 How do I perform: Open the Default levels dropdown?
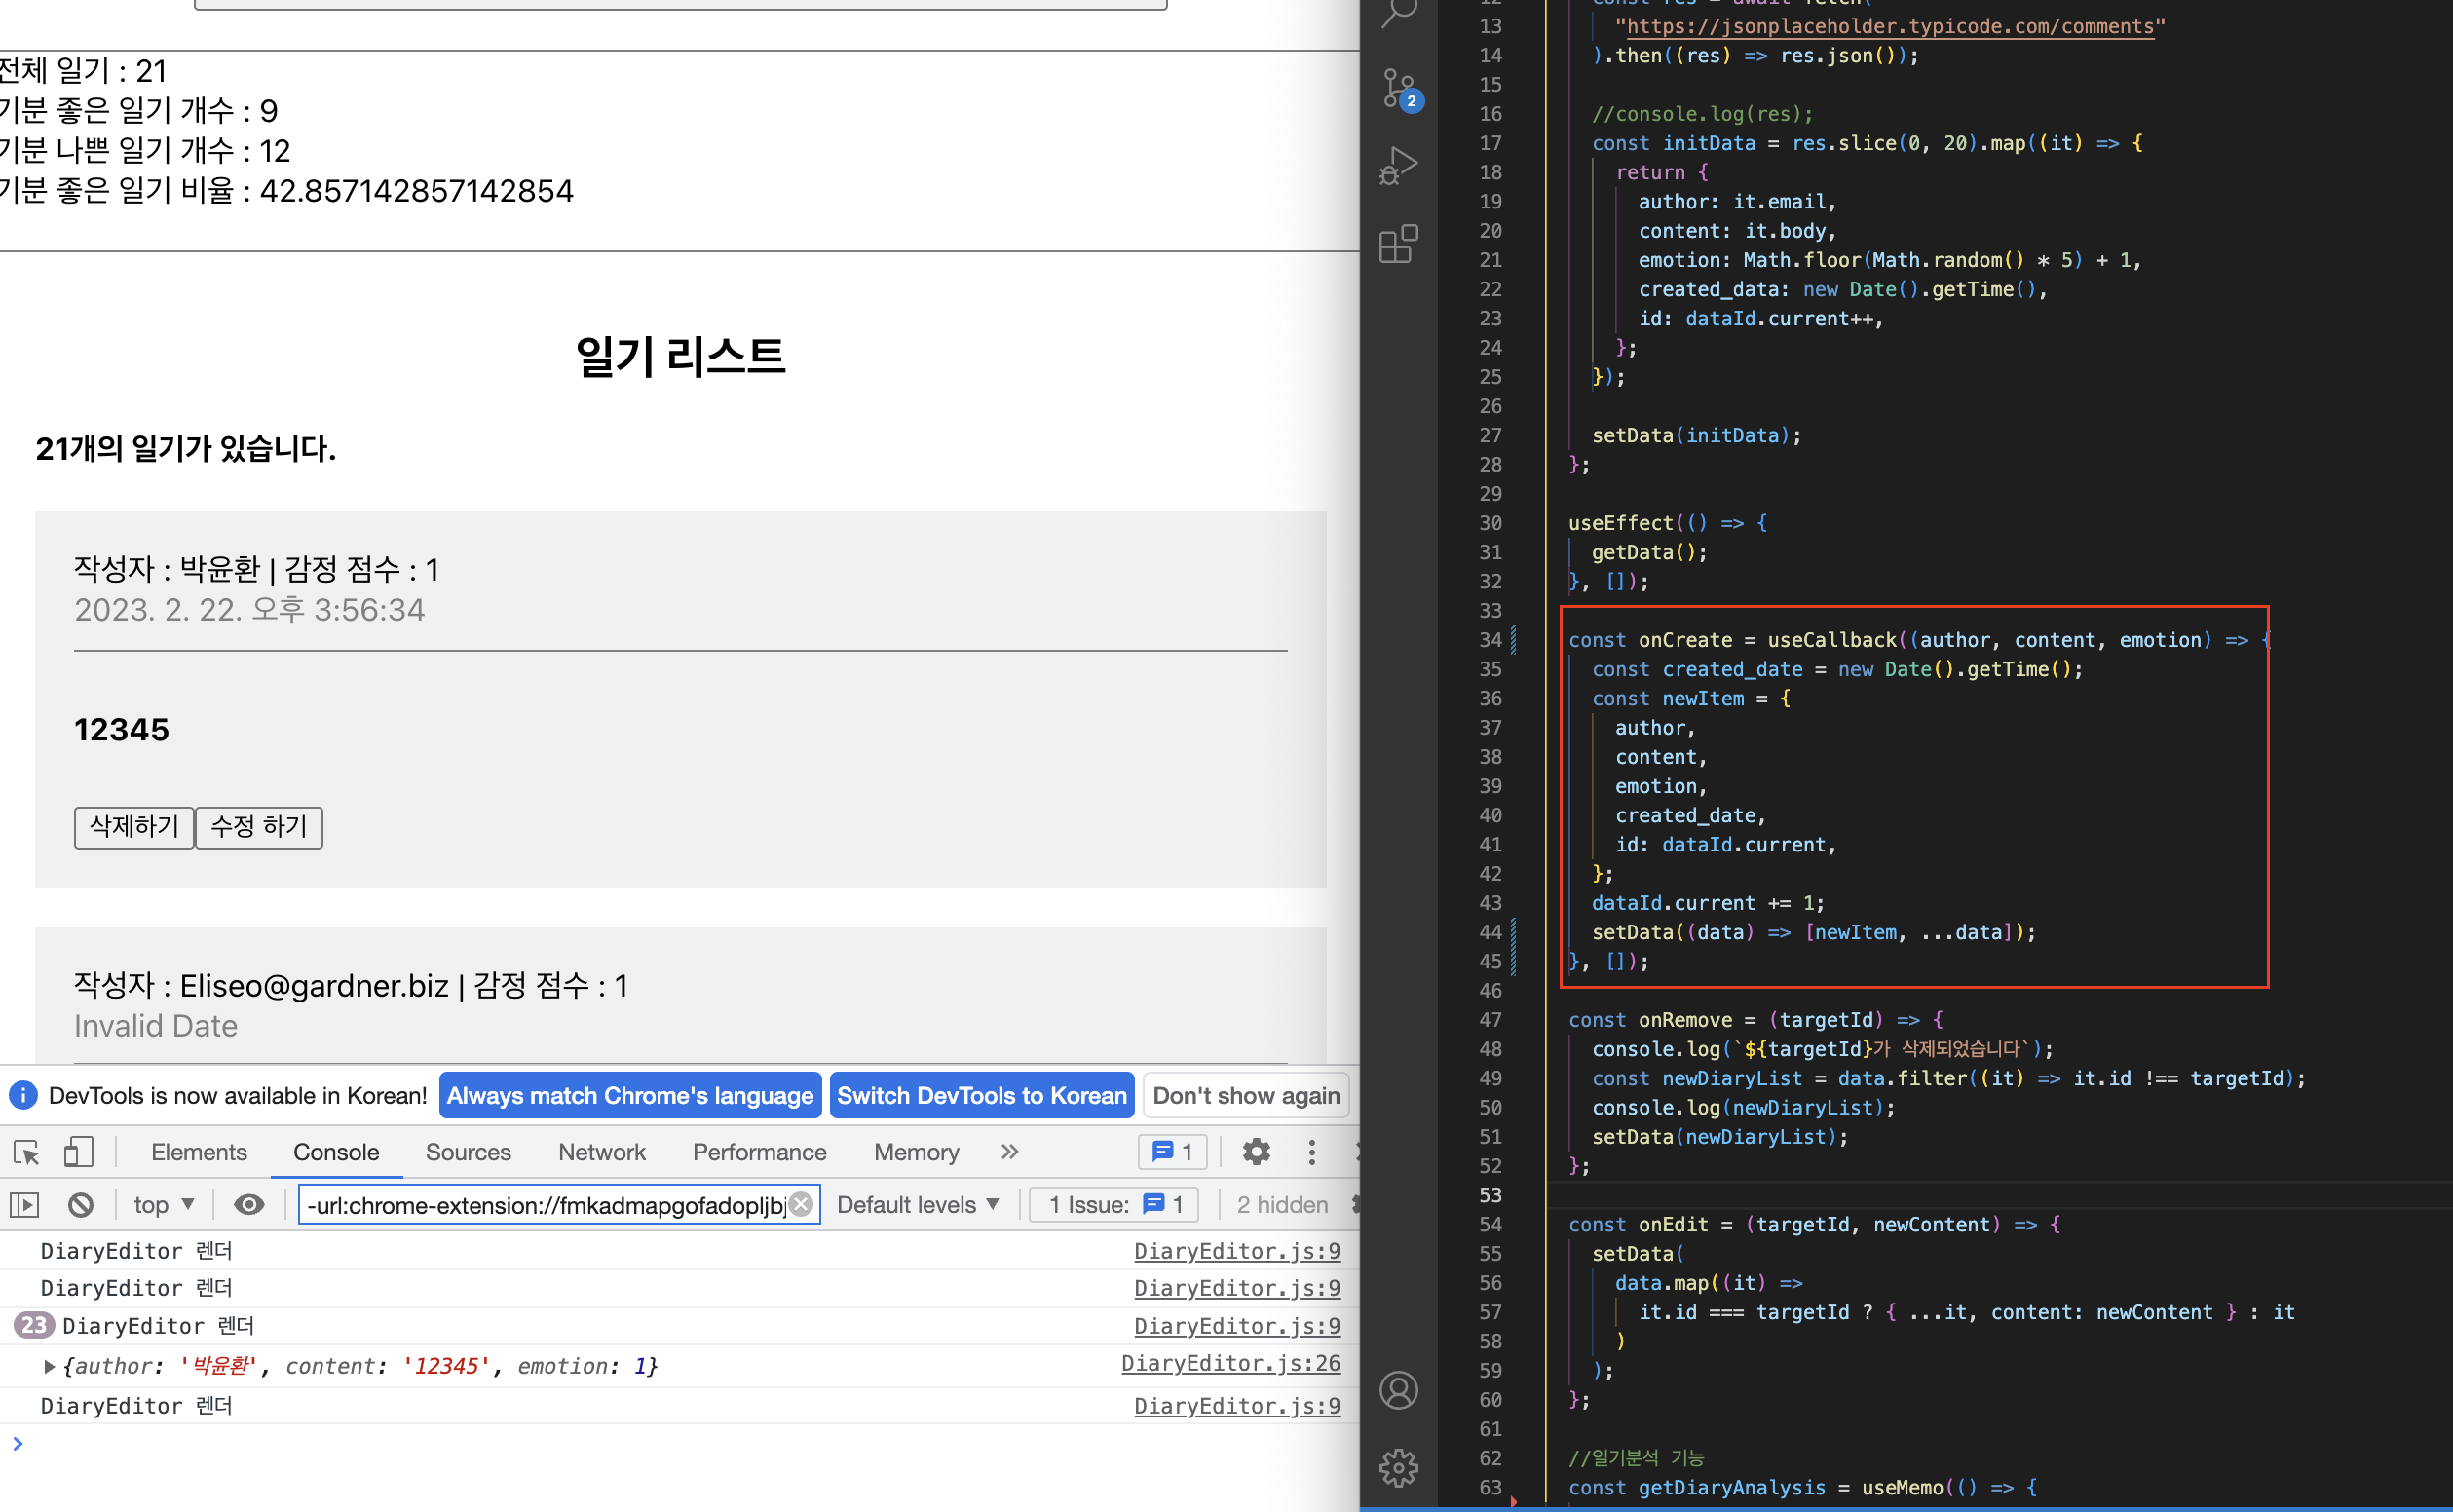point(917,1205)
